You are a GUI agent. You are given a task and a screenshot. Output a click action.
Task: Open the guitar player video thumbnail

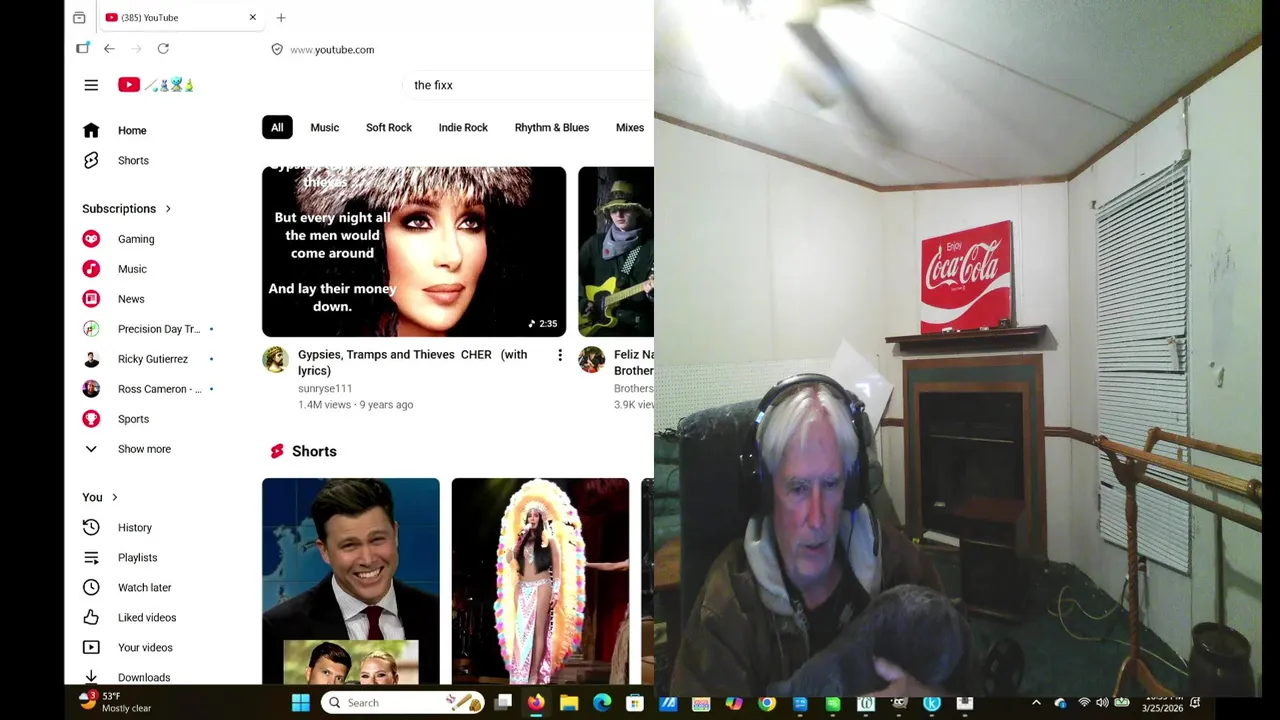click(616, 252)
